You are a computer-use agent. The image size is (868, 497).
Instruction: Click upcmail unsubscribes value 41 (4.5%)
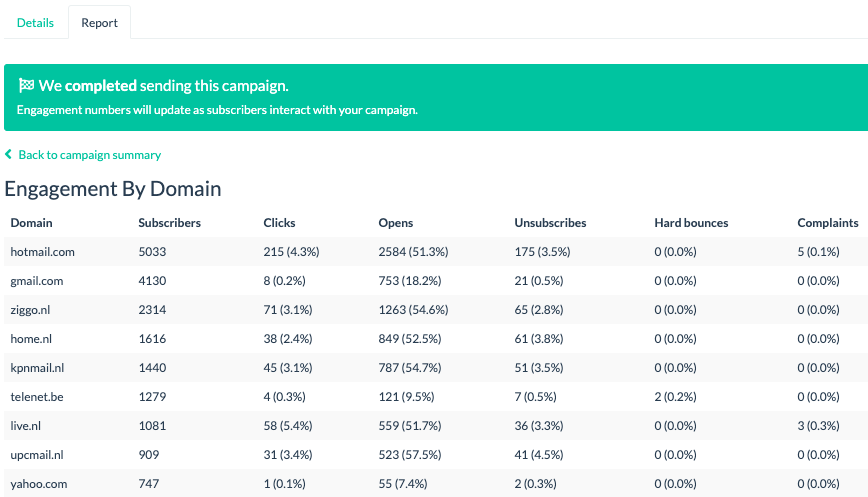(x=539, y=455)
